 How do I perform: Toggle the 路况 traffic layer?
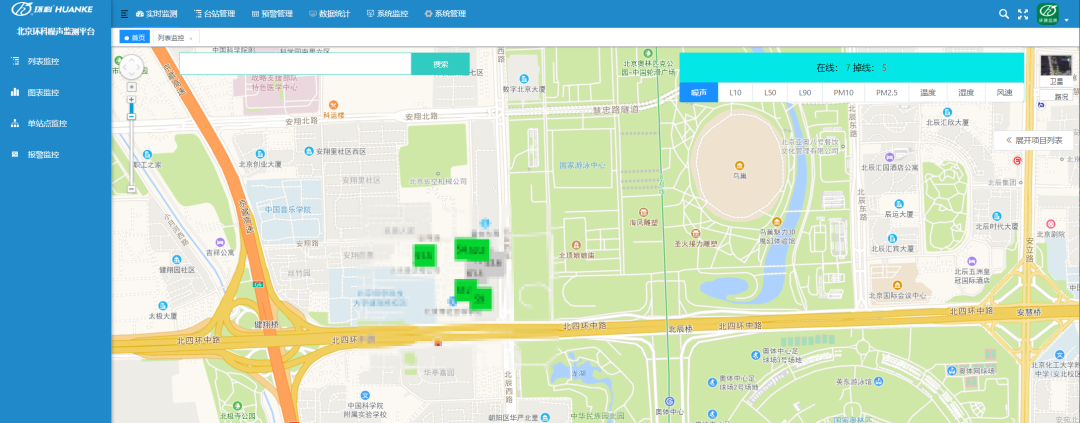(1059, 97)
